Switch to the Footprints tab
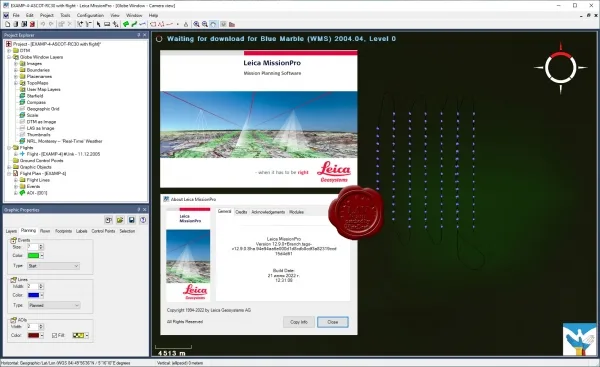 coord(64,231)
